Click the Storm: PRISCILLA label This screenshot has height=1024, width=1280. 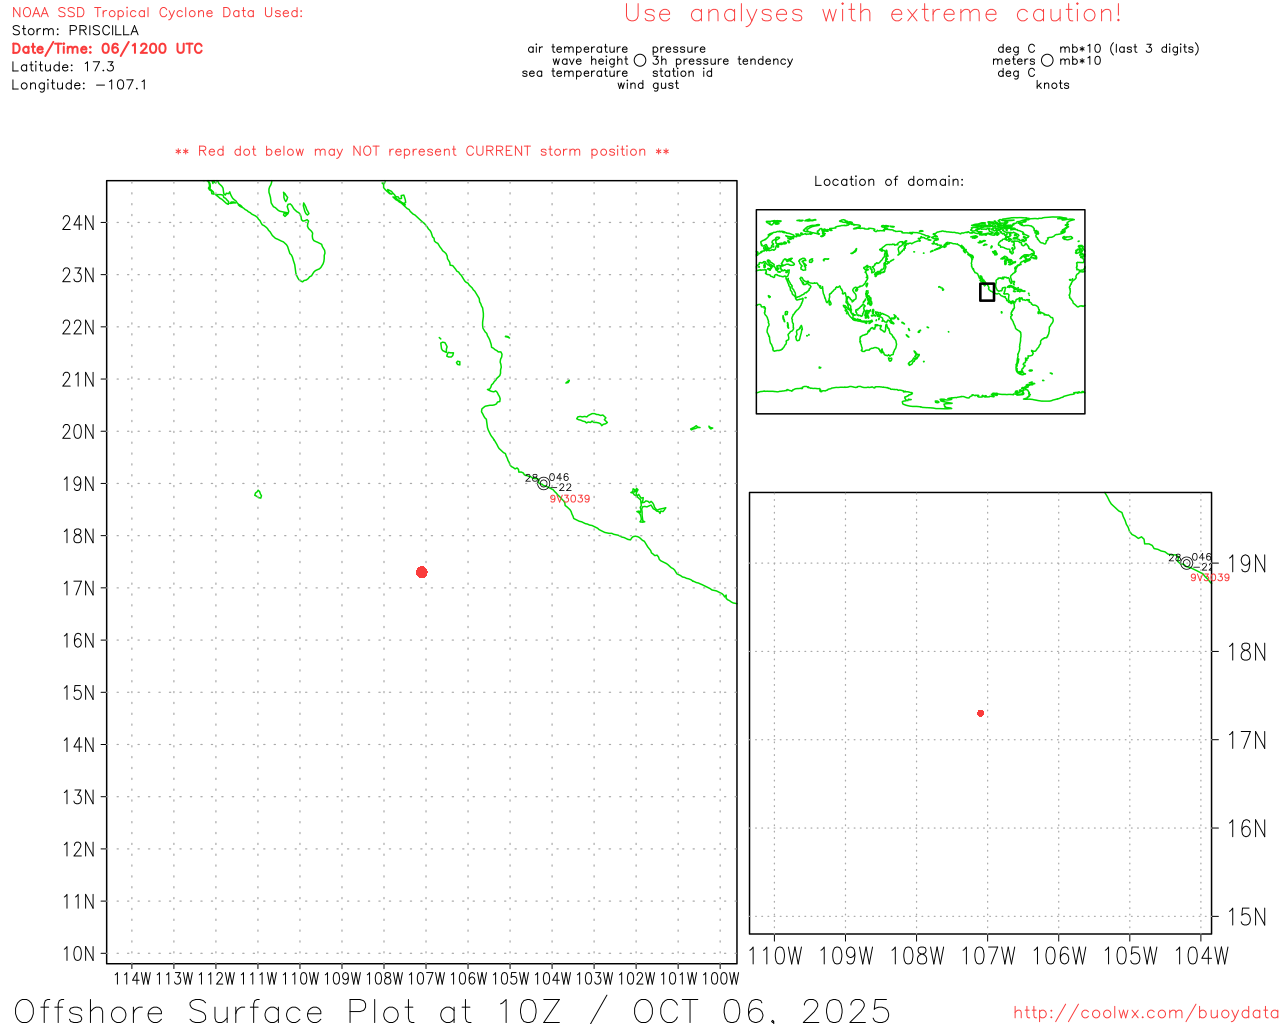coord(75,31)
